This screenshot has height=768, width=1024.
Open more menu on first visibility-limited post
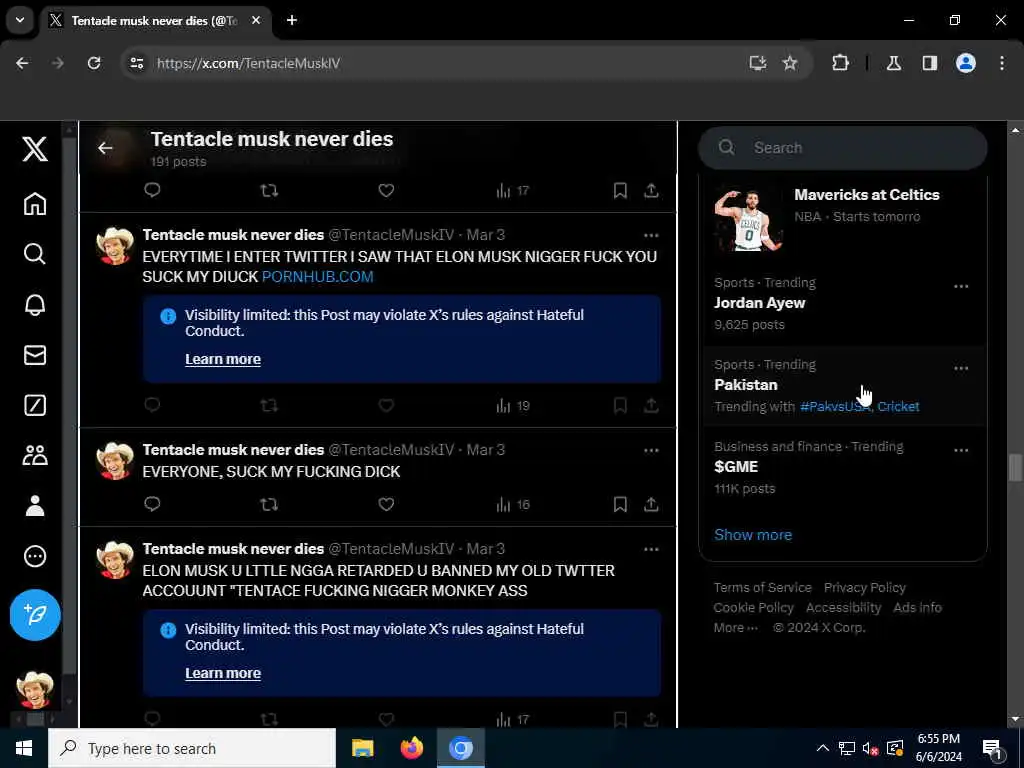tap(651, 235)
